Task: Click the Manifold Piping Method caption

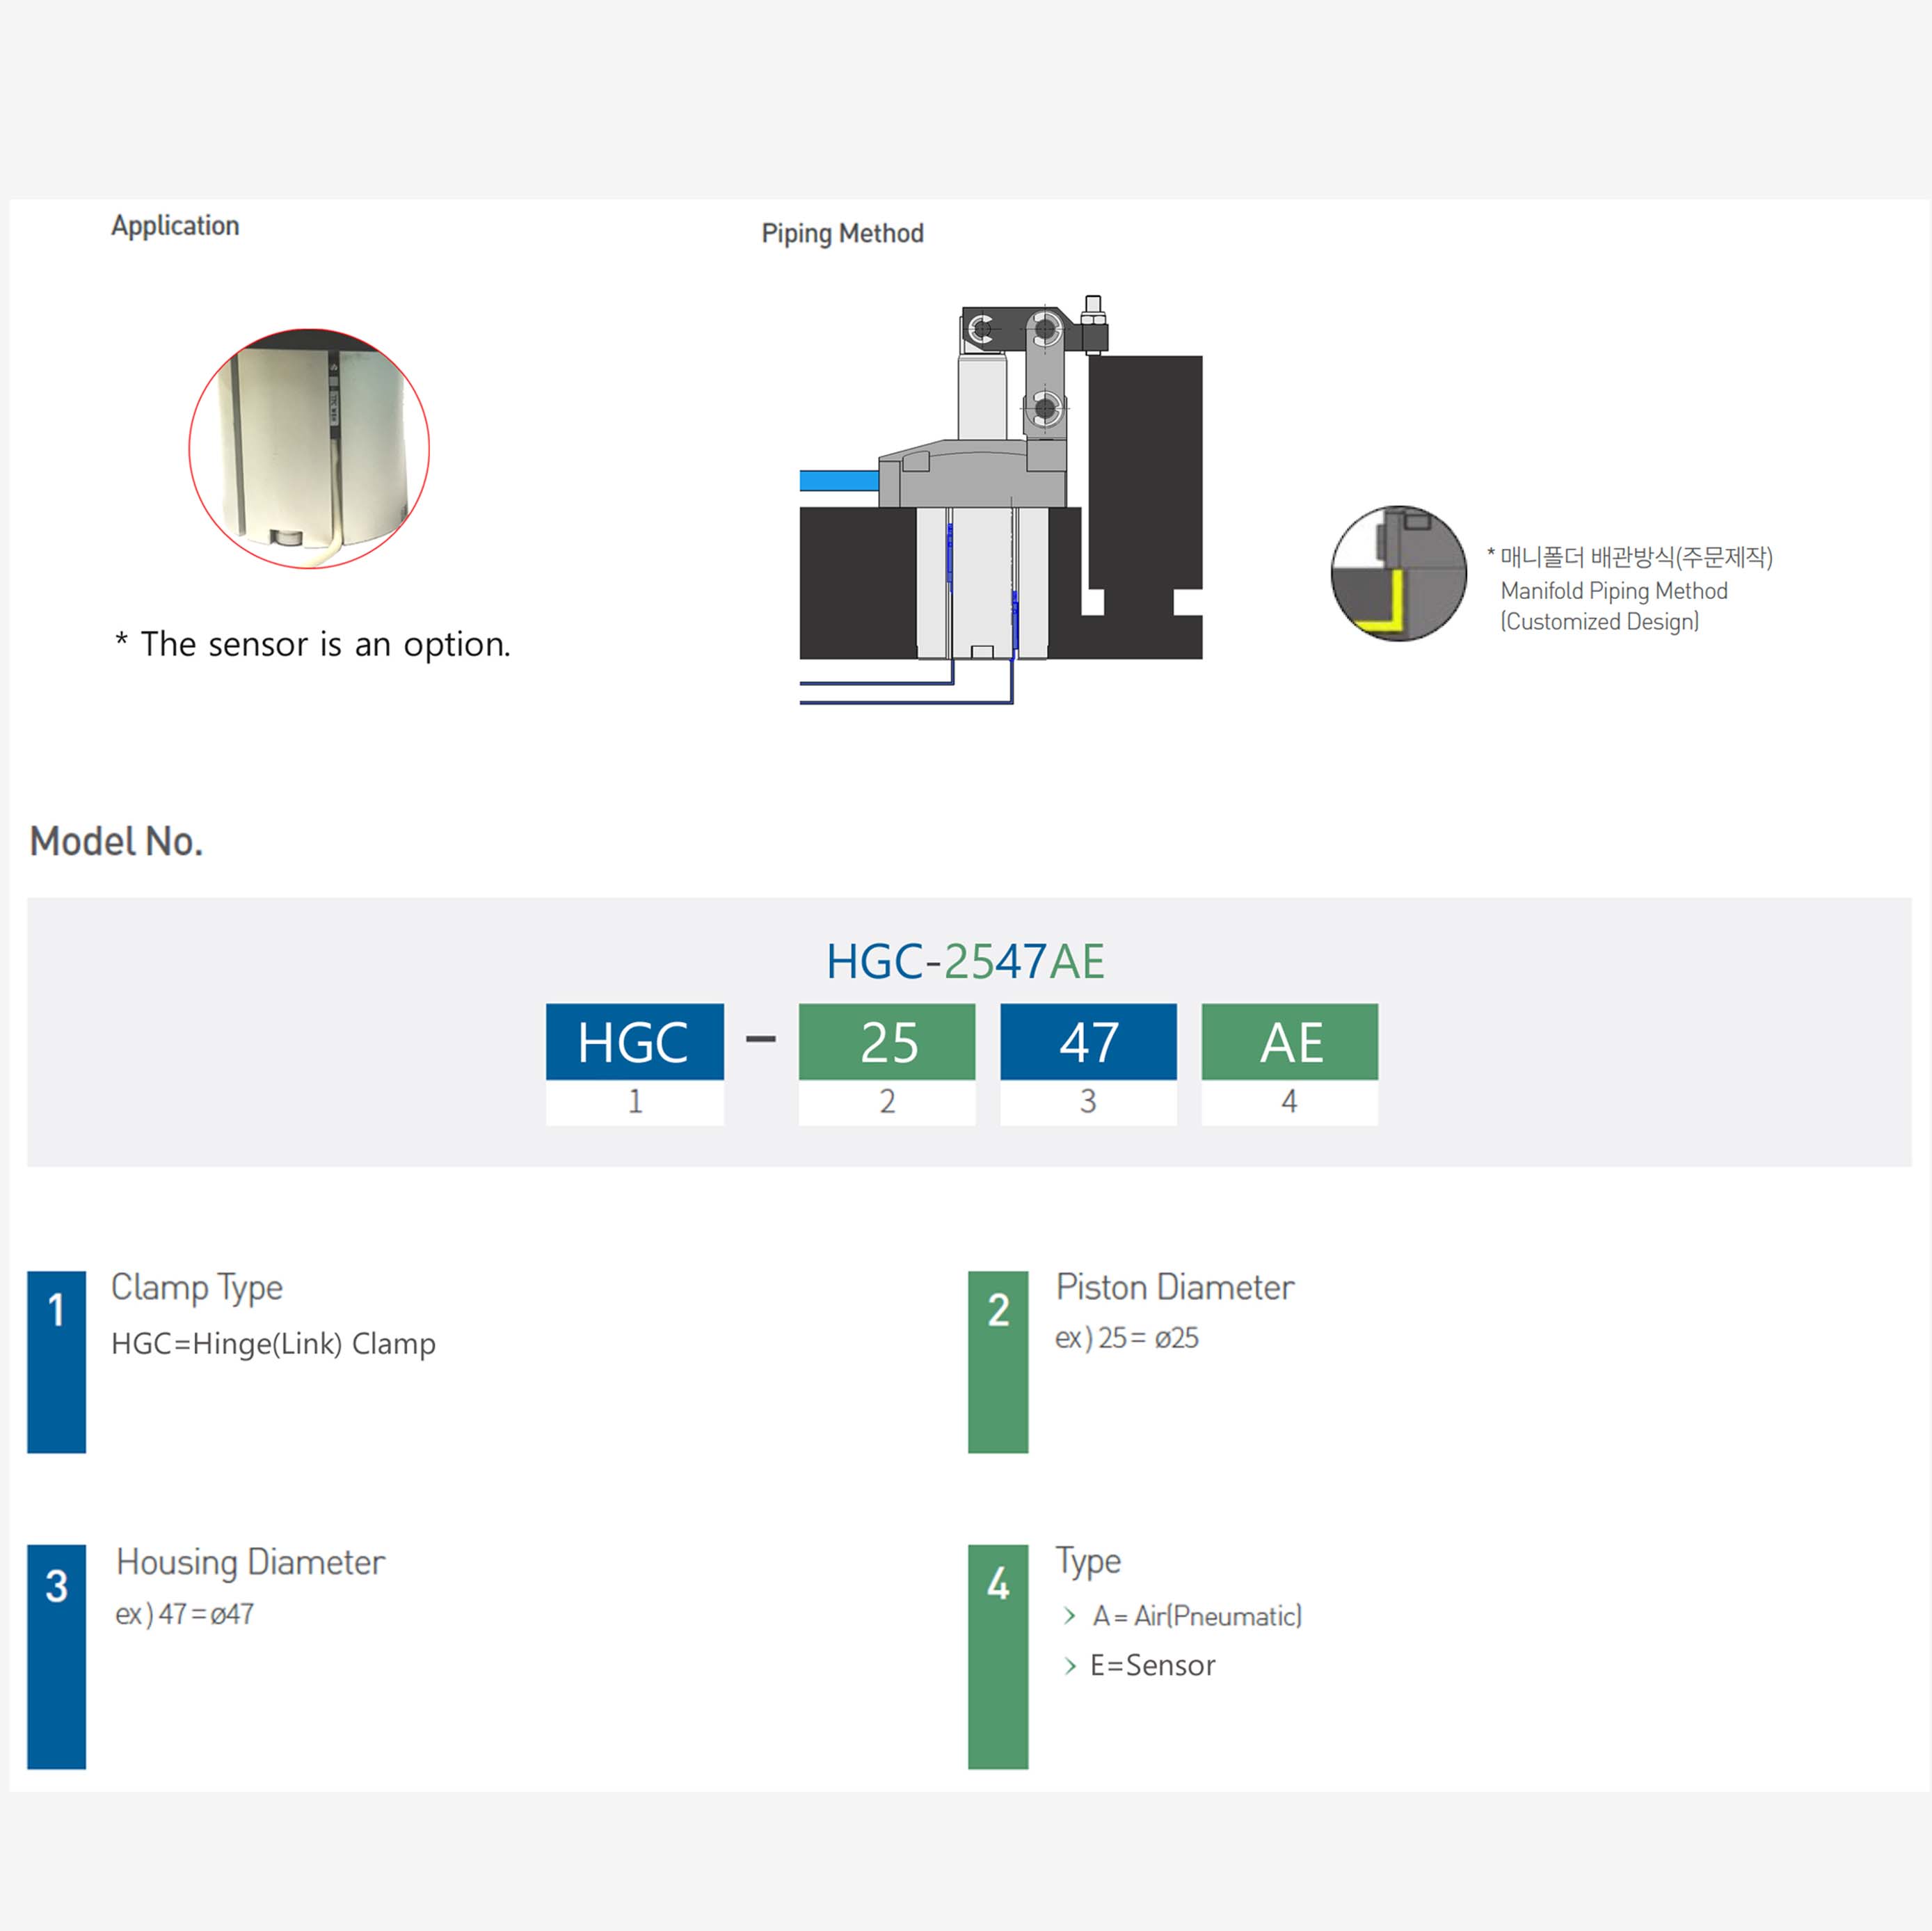Action: tap(1613, 591)
